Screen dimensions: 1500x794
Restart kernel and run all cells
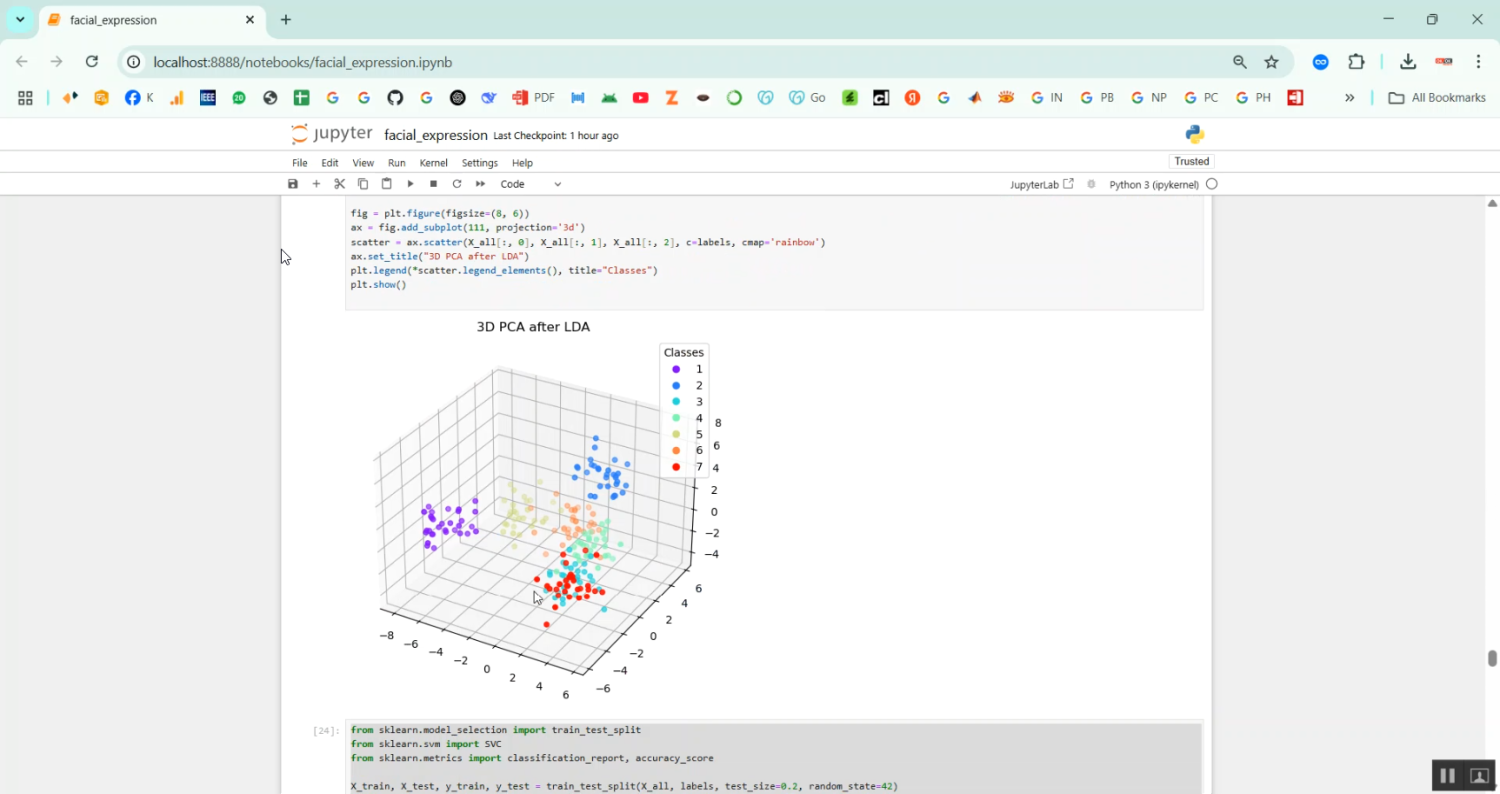[x=480, y=184]
